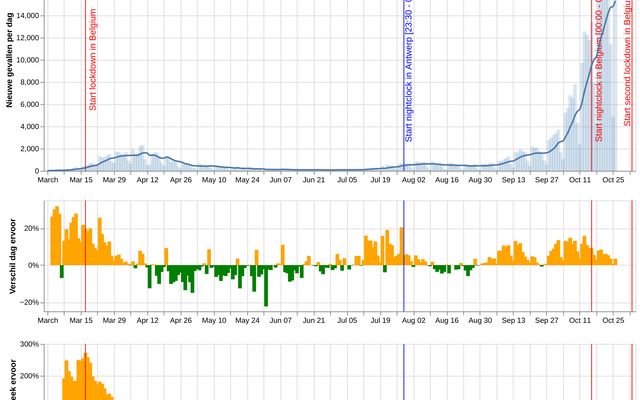
Task: Click the 'Oct 25' label under the top chart
Action: pos(613,181)
